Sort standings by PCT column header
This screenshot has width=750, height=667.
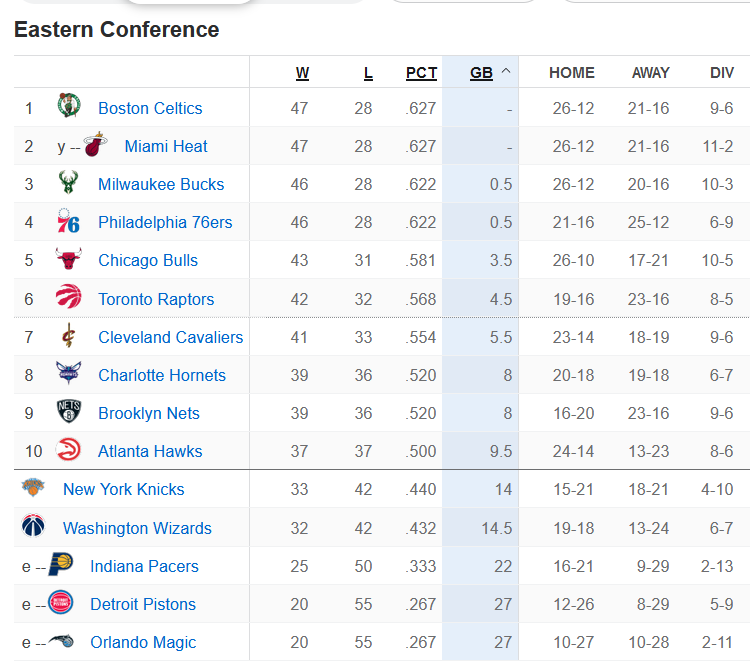click(421, 73)
